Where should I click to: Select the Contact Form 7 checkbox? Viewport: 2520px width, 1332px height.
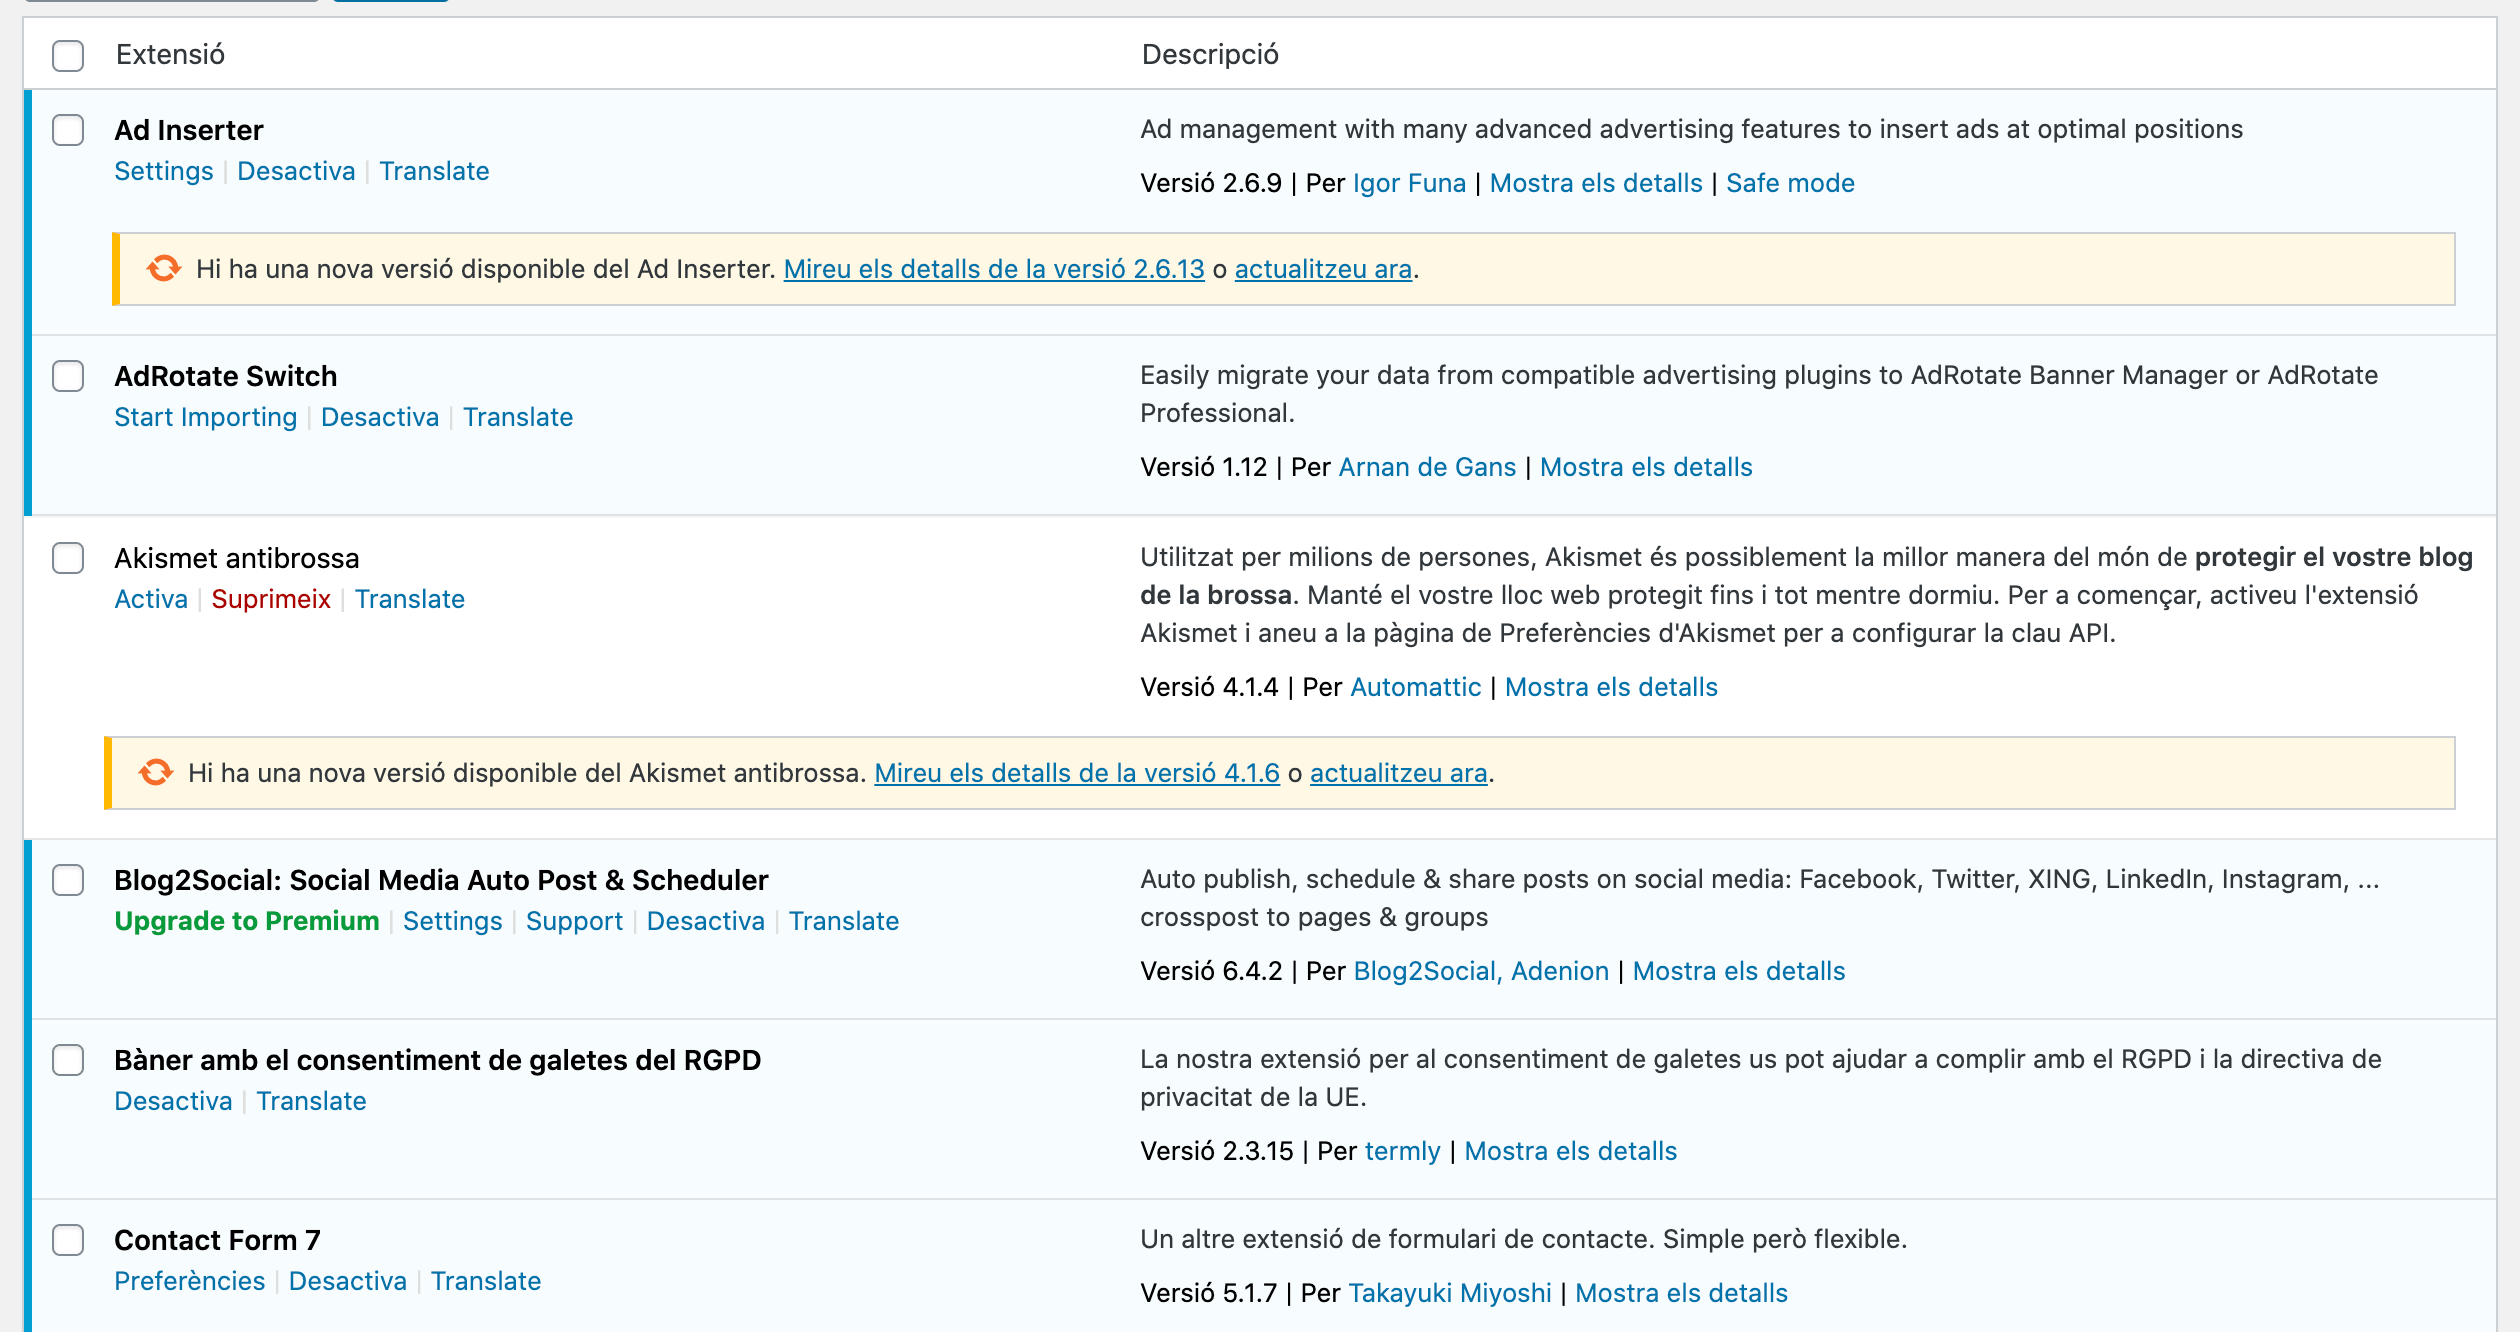pyautogui.click(x=68, y=1240)
